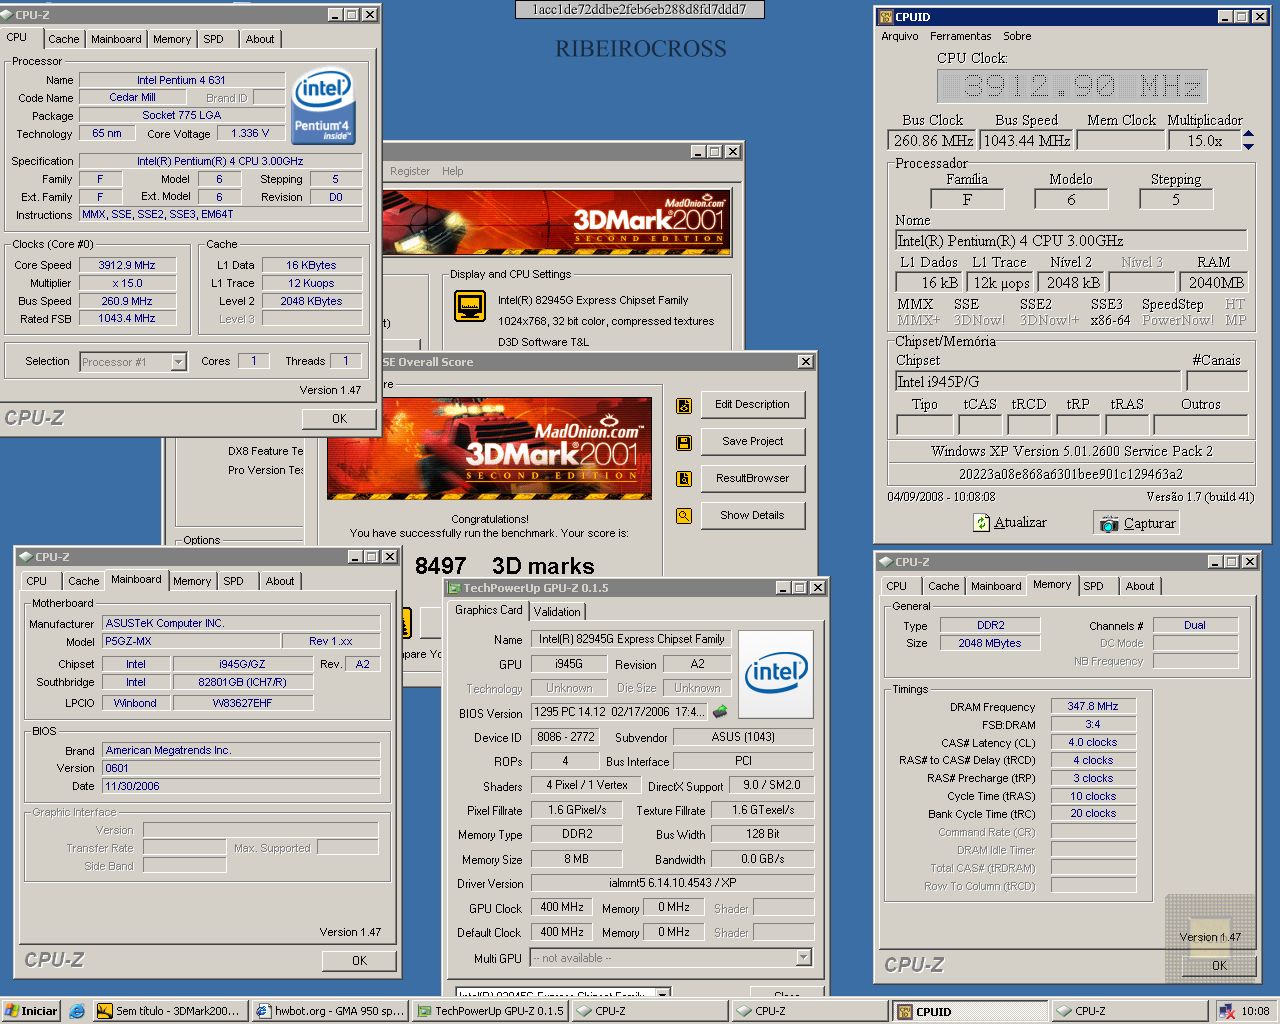Open the Selection Processor #1 dropdown
The image size is (1280, 1024).
click(x=178, y=362)
